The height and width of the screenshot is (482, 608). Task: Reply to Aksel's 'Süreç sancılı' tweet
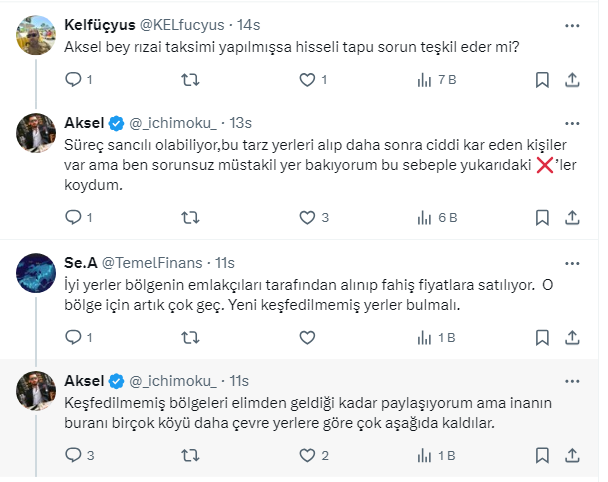pos(73,216)
